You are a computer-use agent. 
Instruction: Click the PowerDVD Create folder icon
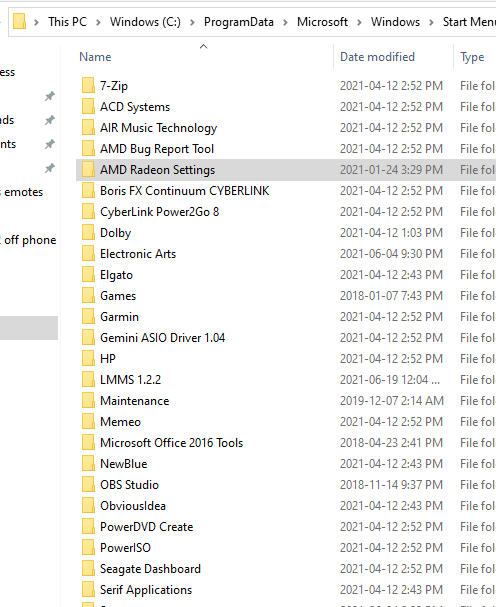[88, 526]
